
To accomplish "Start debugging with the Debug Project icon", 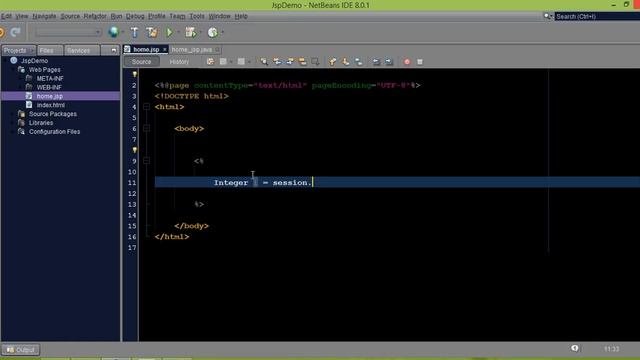I will (190, 32).
